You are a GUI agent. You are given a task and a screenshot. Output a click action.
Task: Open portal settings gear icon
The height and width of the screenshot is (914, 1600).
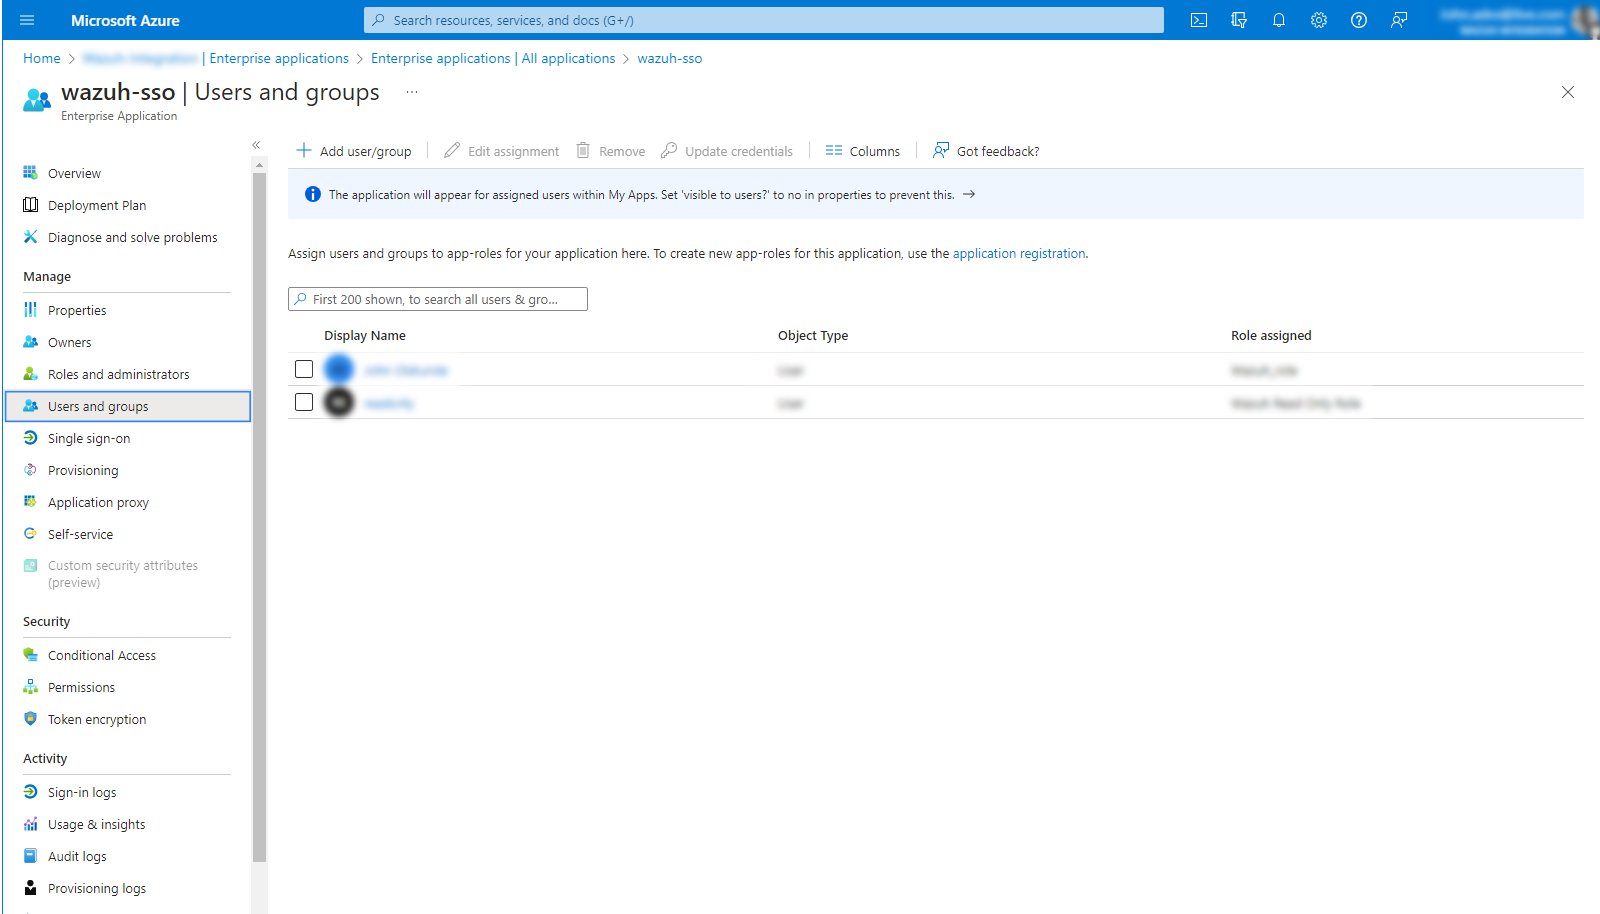(1318, 20)
